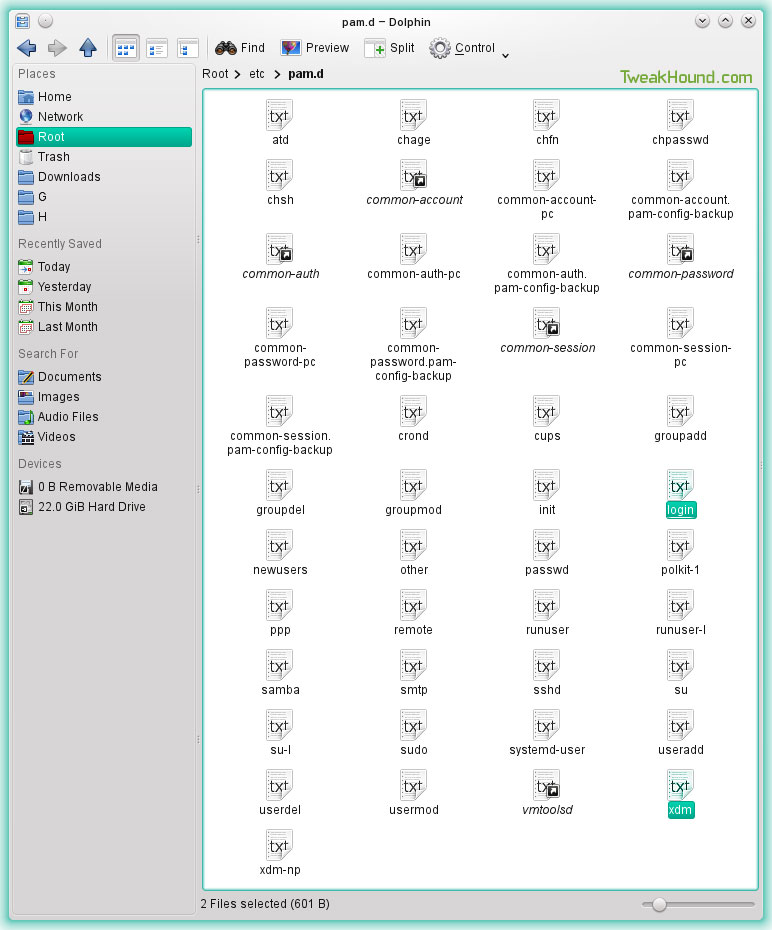Open breadcrumb arrow after Root
Screen dimensions: 772x930
click(237, 75)
